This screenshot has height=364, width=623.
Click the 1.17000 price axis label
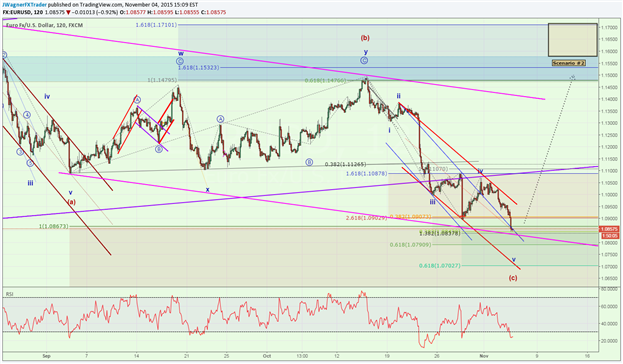609,27
